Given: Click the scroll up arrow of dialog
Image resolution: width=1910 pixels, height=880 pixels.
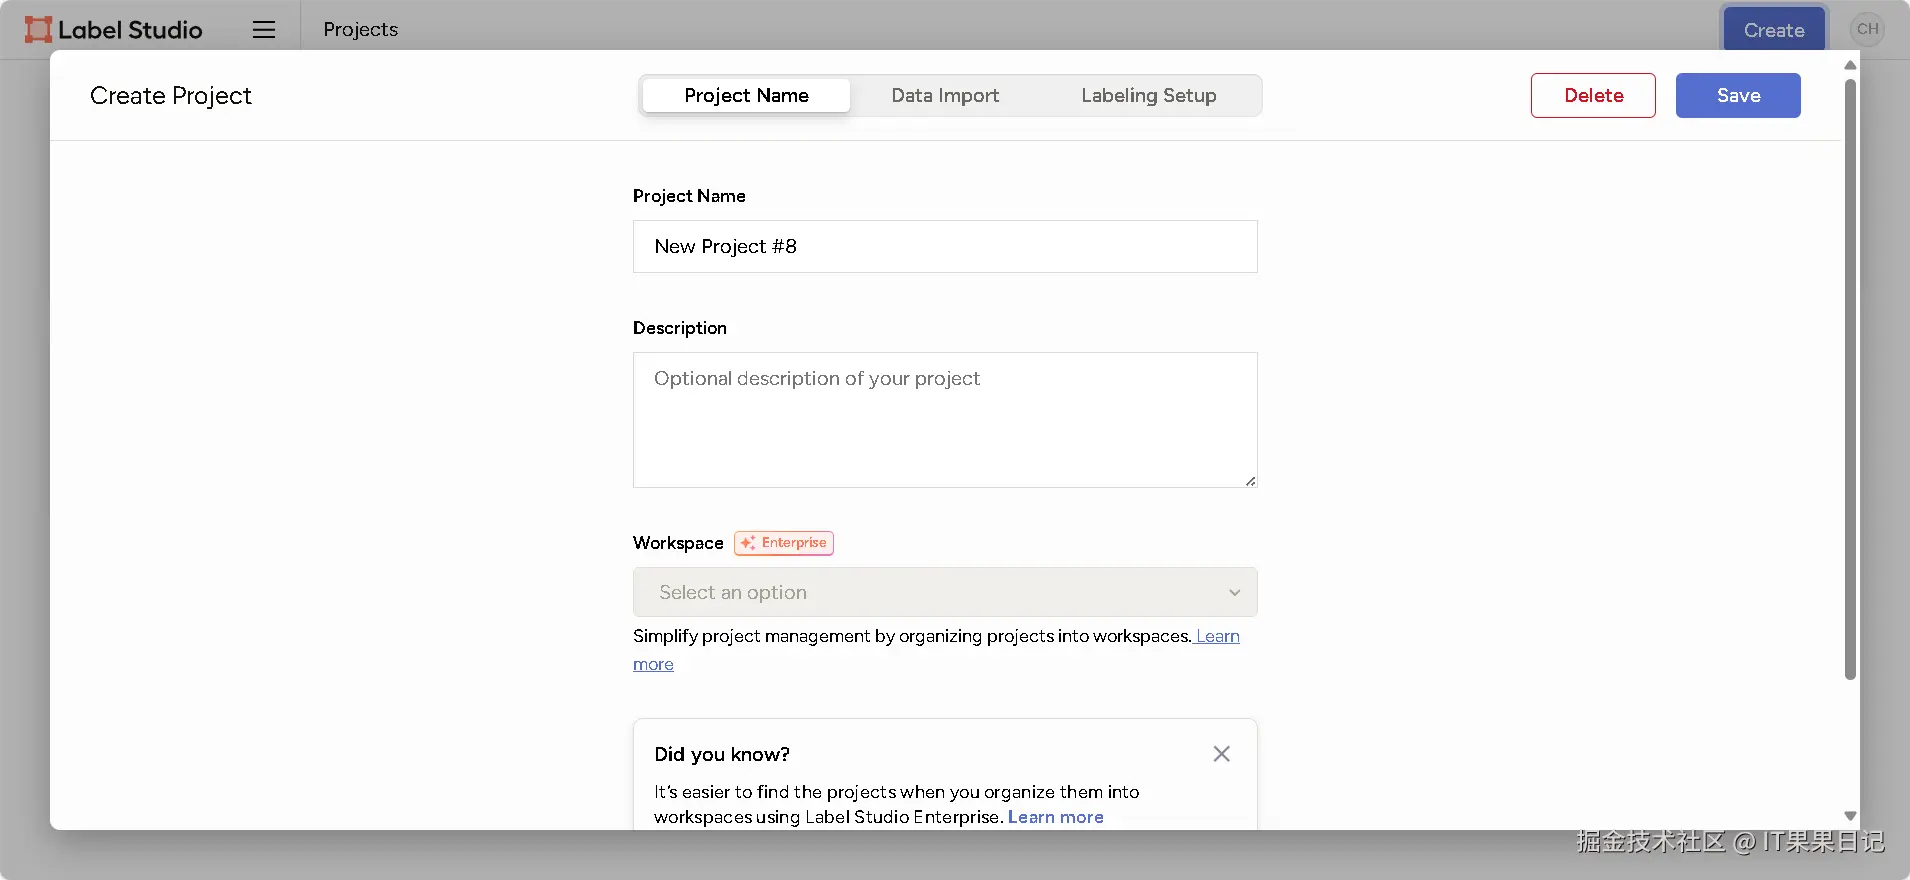Looking at the screenshot, I should tap(1850, 65).
